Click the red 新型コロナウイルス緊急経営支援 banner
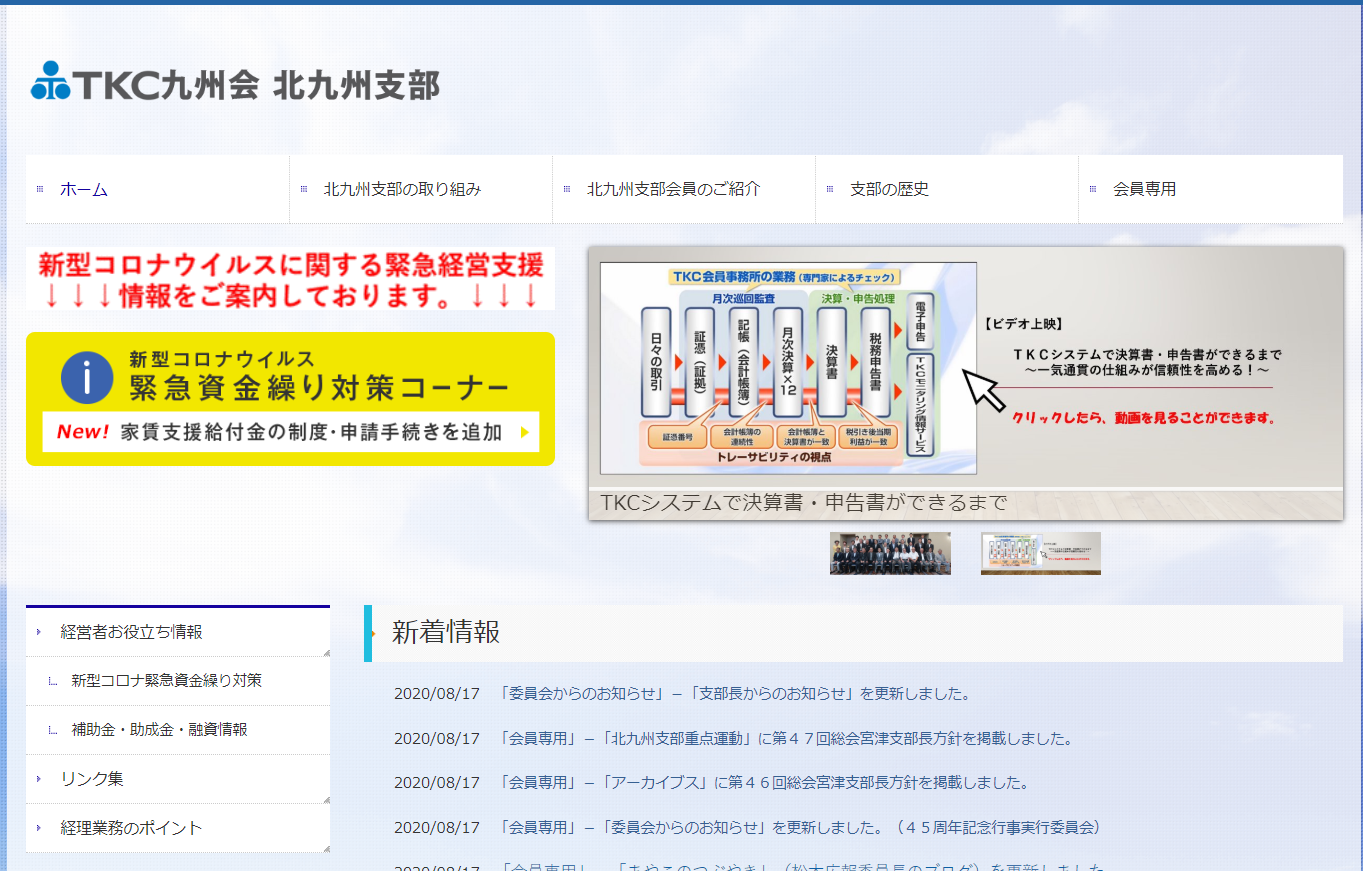Screen dimensions: 1363x871 (290, 279)
